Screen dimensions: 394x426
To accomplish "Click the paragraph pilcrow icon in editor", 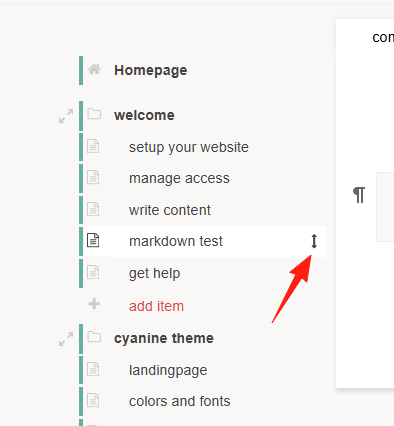I will point(359,195).
